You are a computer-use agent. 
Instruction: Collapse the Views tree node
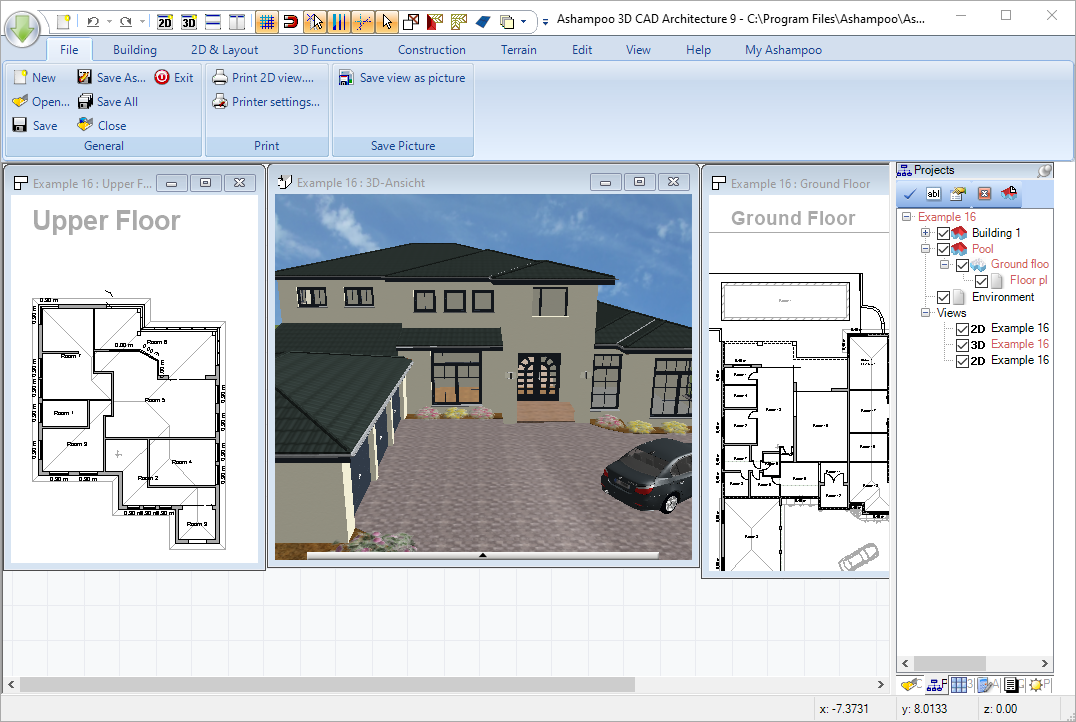pyautogui.click(x=925, y=312)
